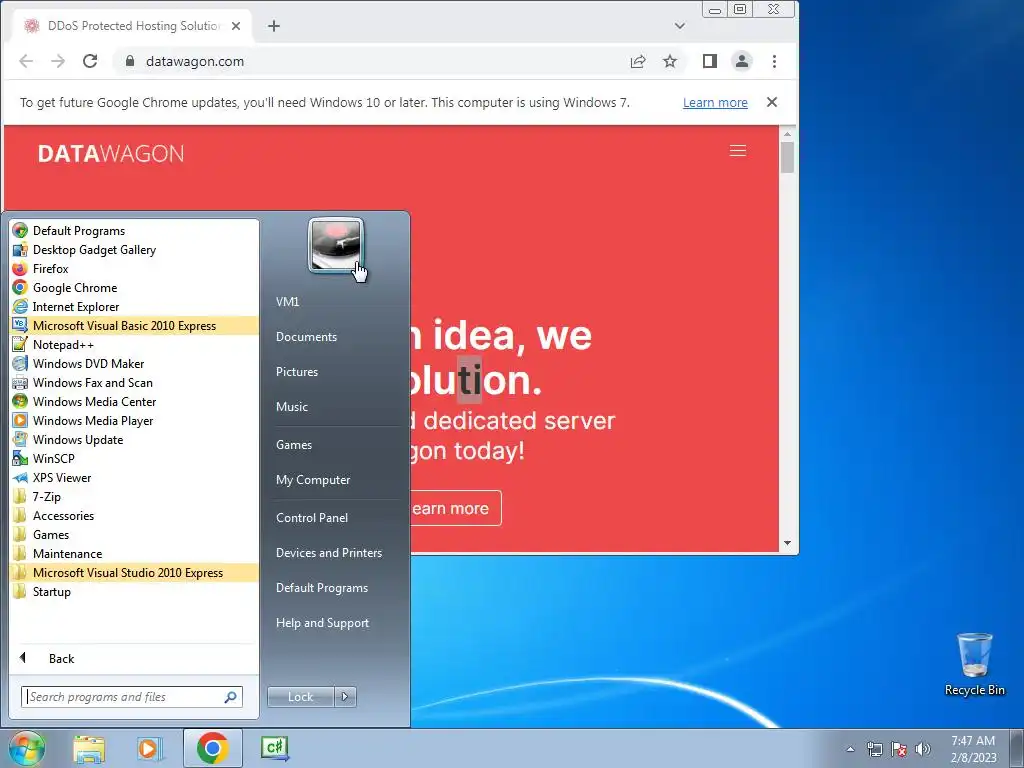
Task: Share this page icon in address bar
Action: (638, 61)
